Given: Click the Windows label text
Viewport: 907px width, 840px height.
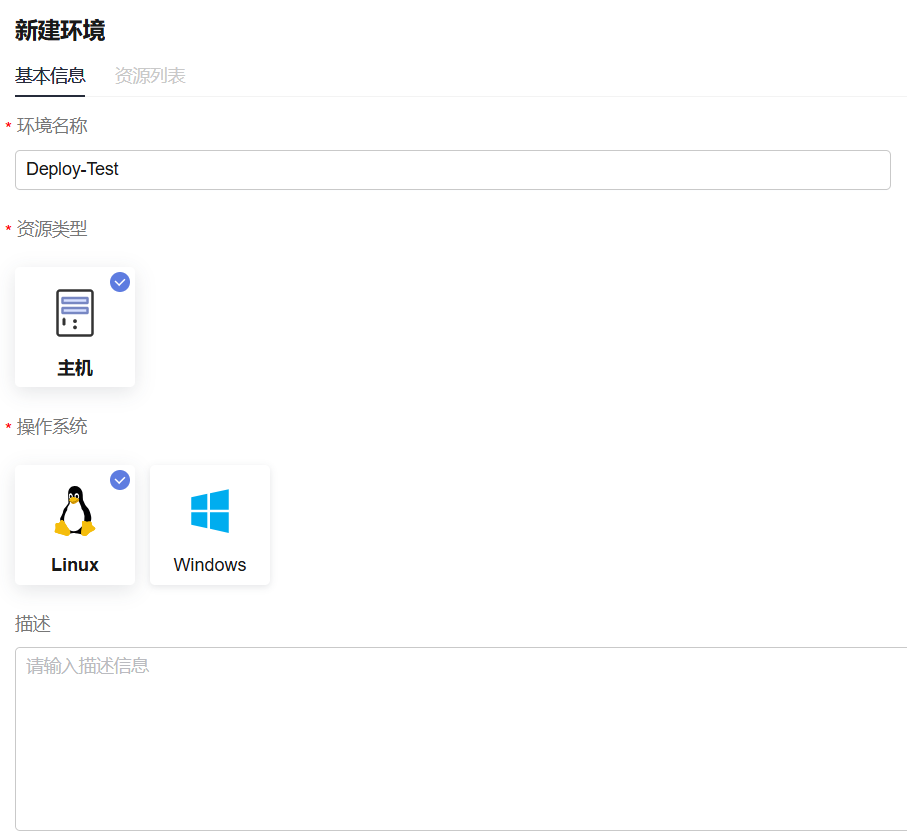Looking at the screenshot, I should (210, 565).
